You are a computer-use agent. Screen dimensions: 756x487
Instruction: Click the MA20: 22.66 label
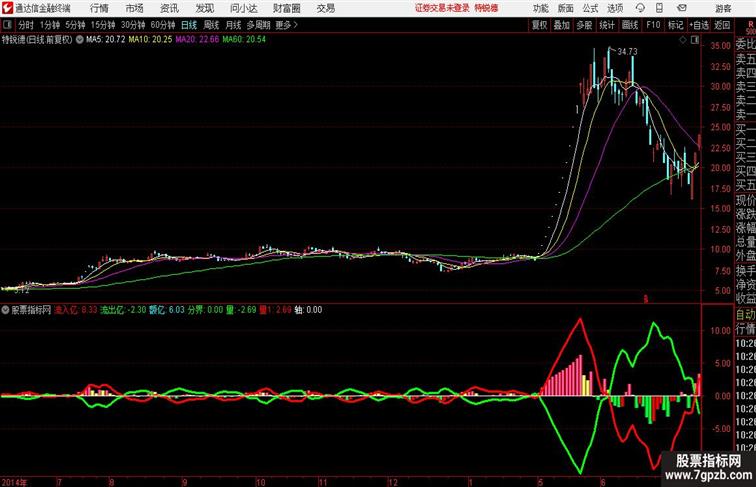[197, 40]
